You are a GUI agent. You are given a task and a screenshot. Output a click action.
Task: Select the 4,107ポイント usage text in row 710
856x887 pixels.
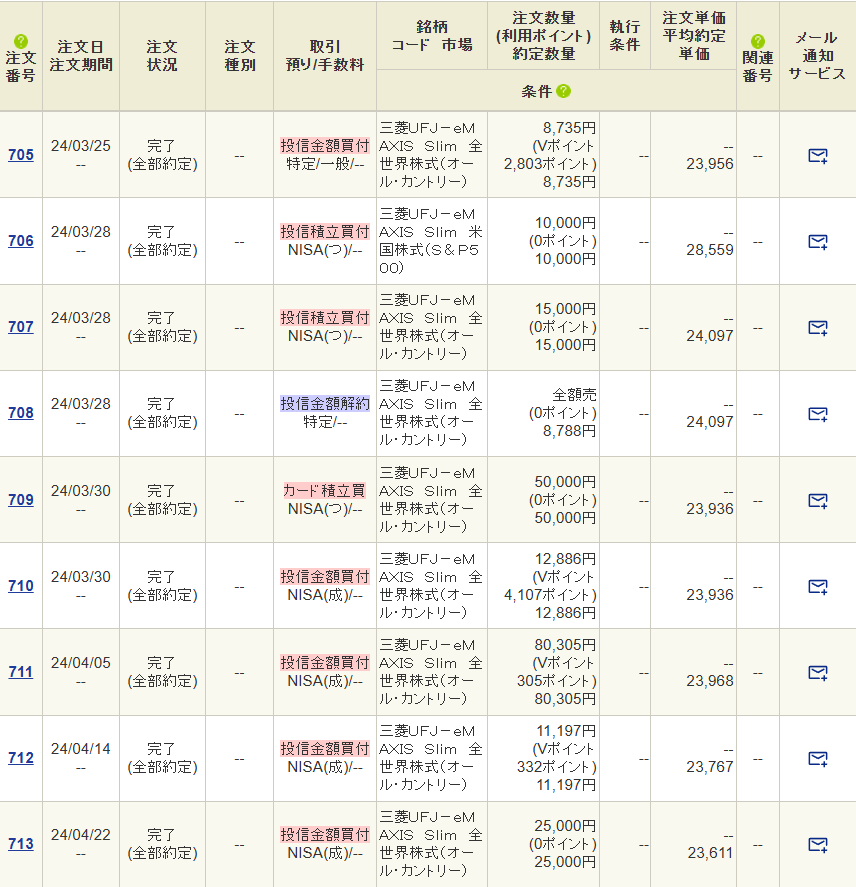click(x=550, y=595)
